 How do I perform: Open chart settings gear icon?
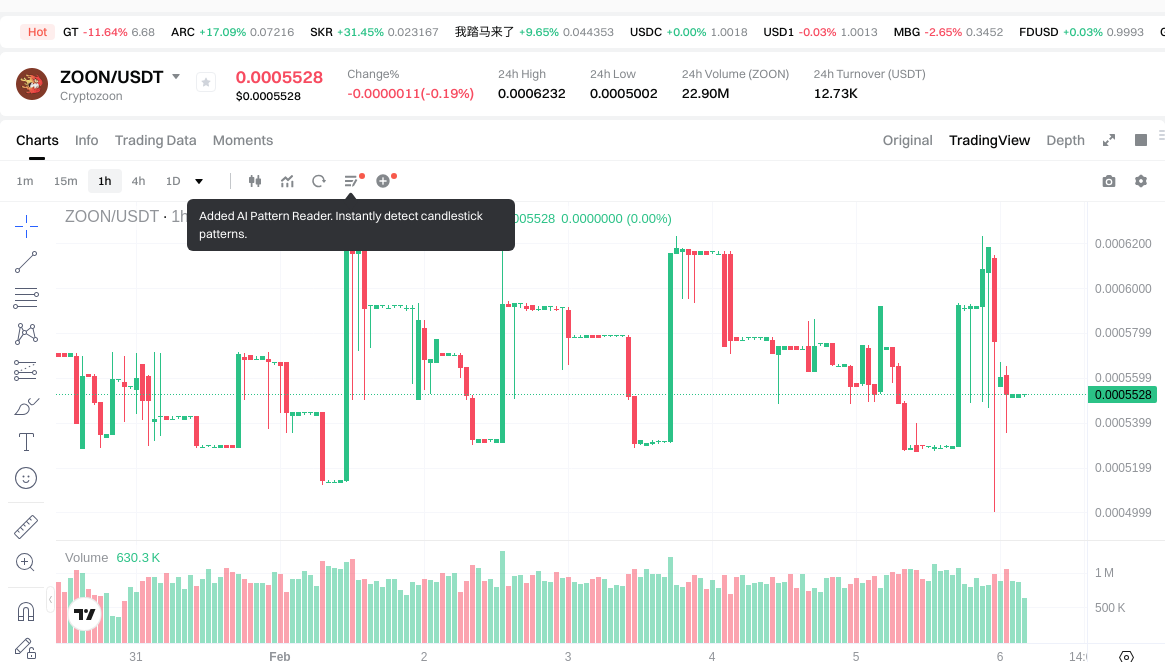pyautogui.click(x=1140, y=181)
